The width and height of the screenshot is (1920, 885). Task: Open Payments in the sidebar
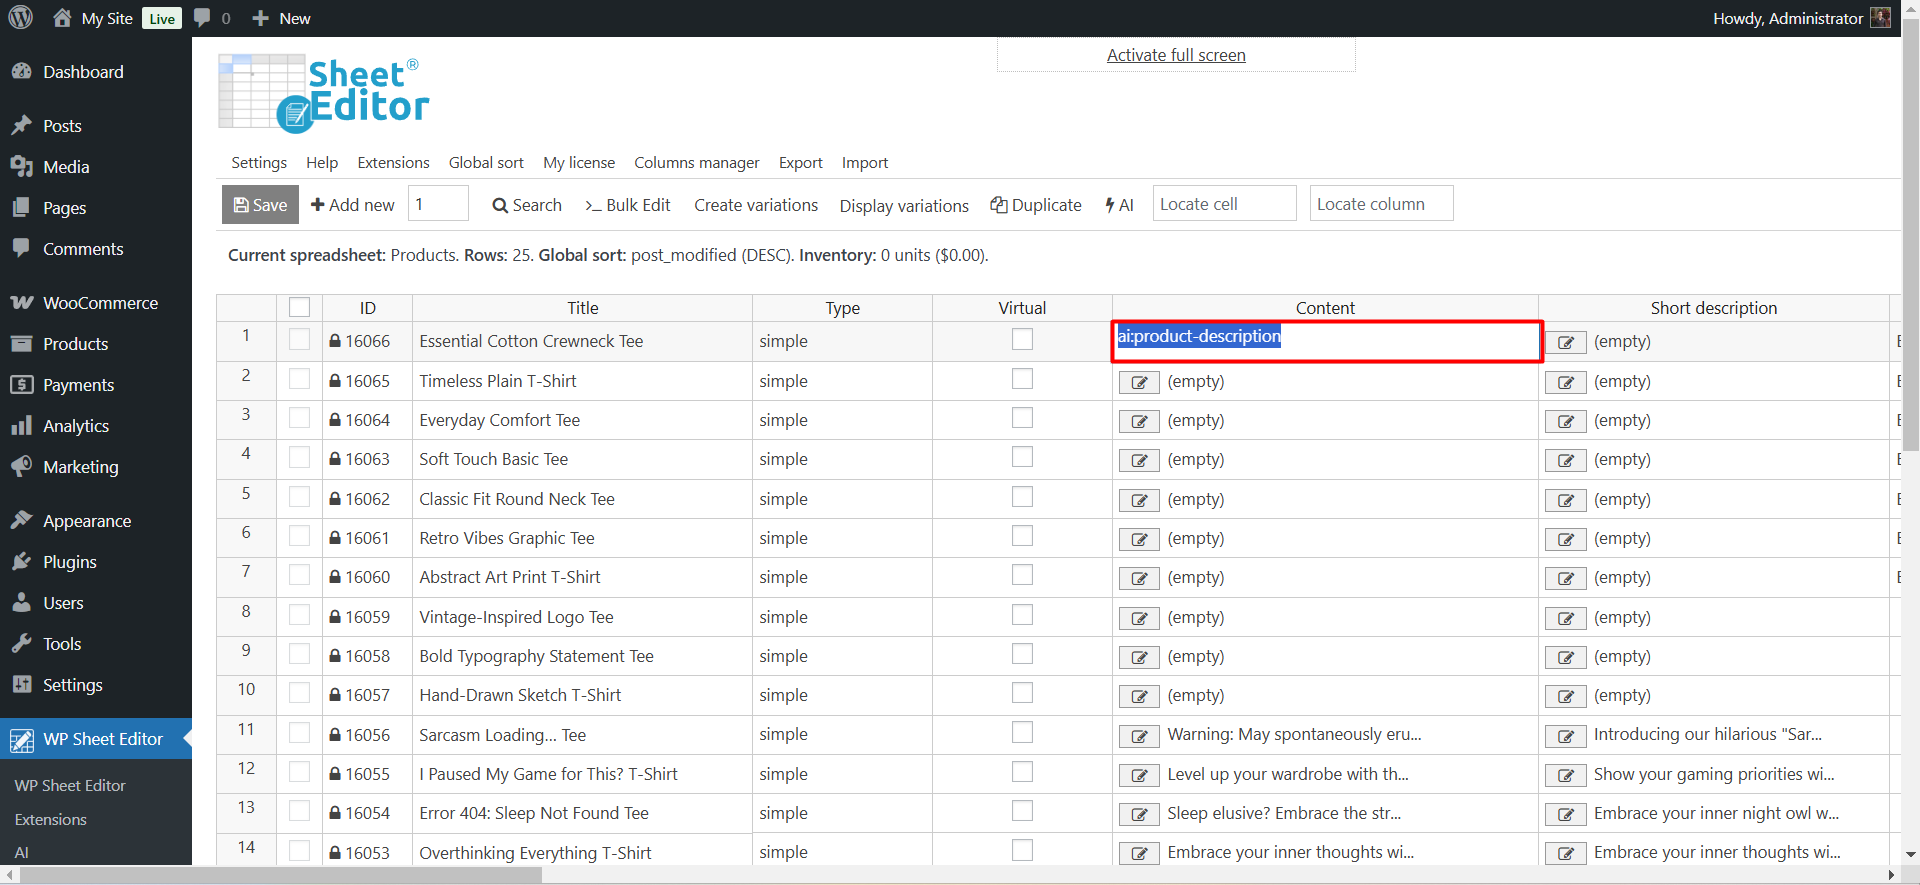(x=78, y=385)
